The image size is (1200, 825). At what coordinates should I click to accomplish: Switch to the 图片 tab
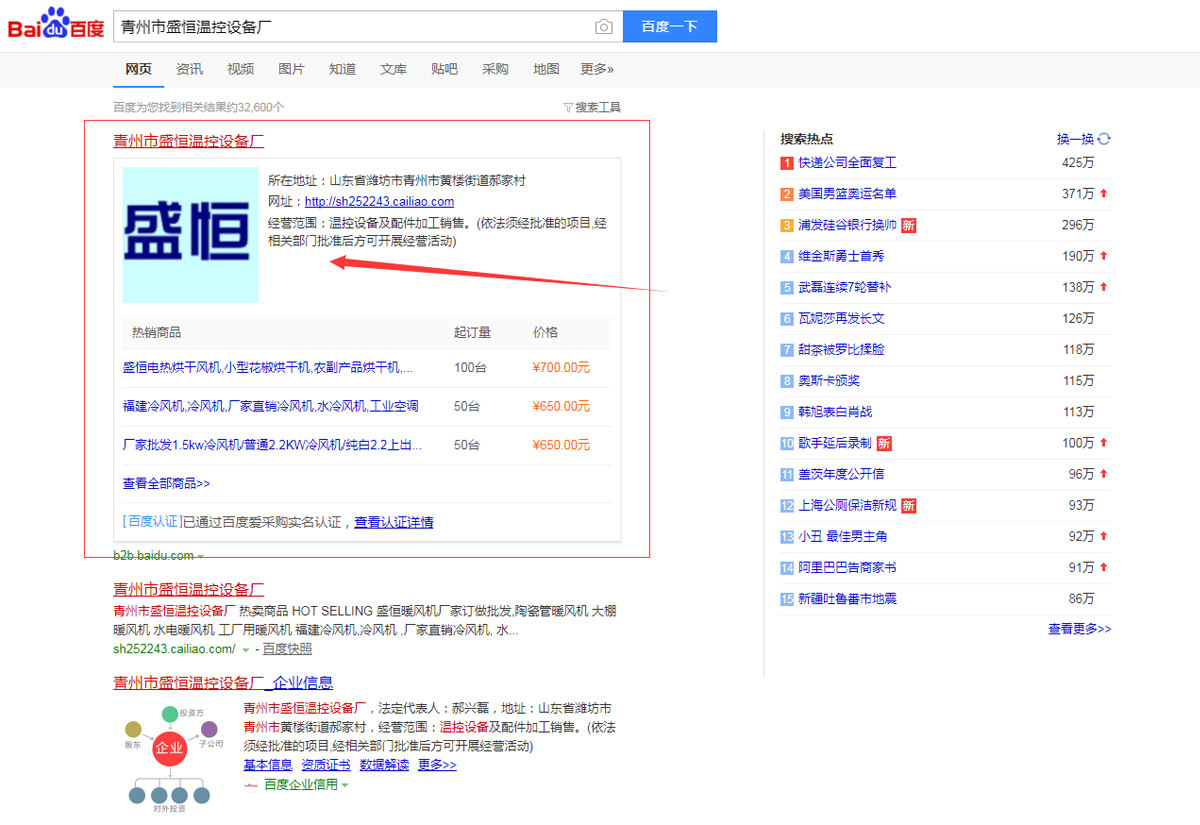[291, 69]
